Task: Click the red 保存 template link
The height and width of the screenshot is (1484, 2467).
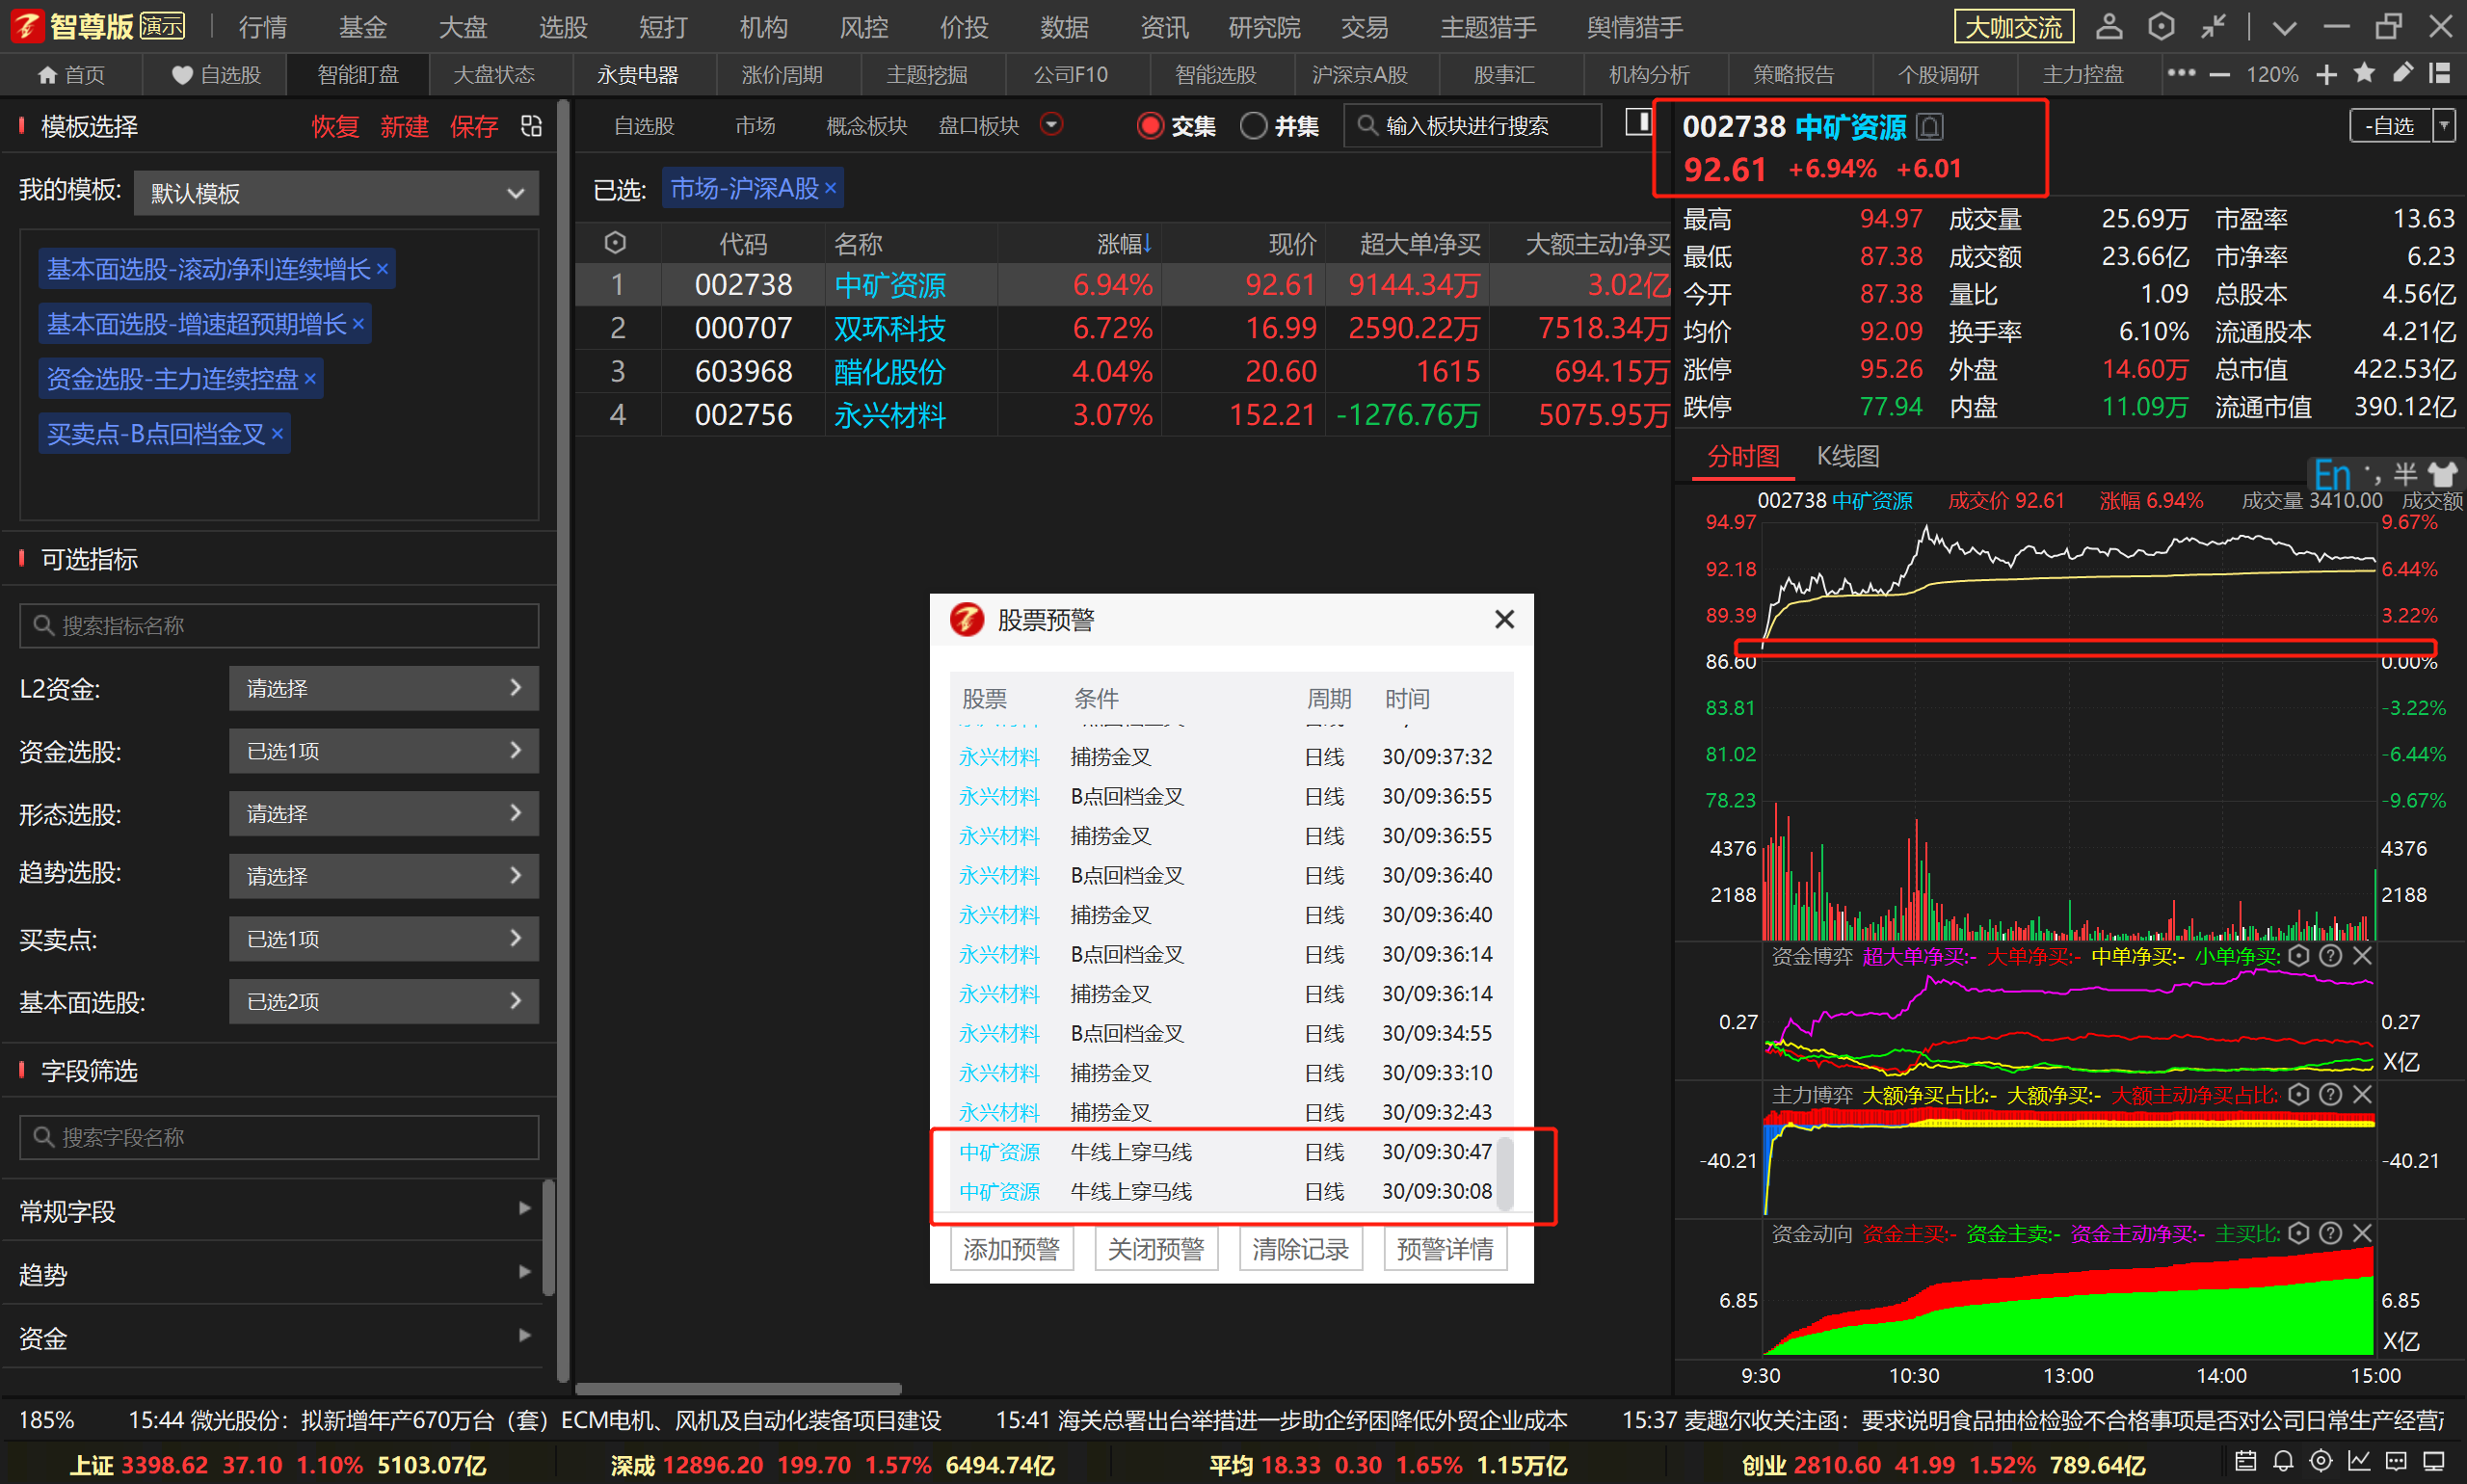Action: [474, 126]
